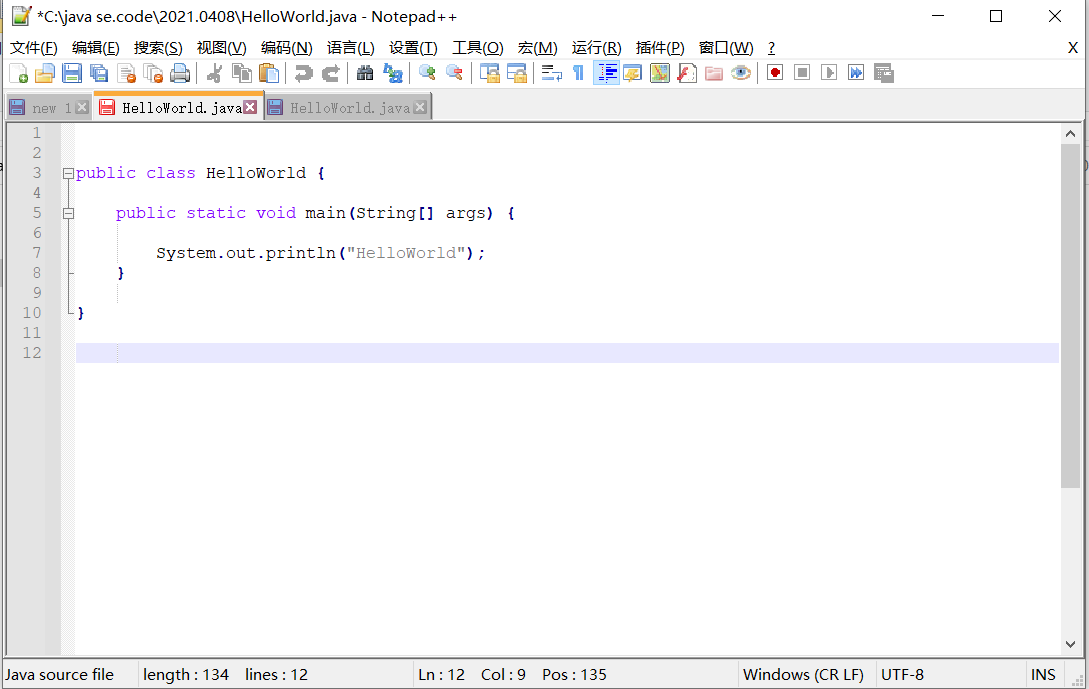Image resolution: width=1089 pixels, height=689 pixels.
Task: Open the User Defined Language dialog icon
Action: pyautogui.click(x=633, y=73)
